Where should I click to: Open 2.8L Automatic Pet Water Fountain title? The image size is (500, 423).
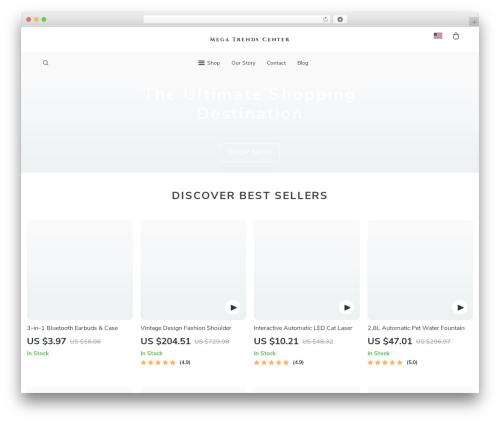(416, 328)
